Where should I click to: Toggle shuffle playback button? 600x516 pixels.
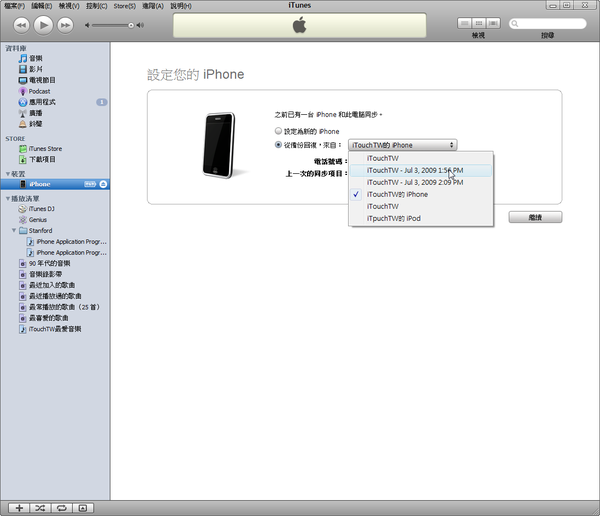click(40, 508)
